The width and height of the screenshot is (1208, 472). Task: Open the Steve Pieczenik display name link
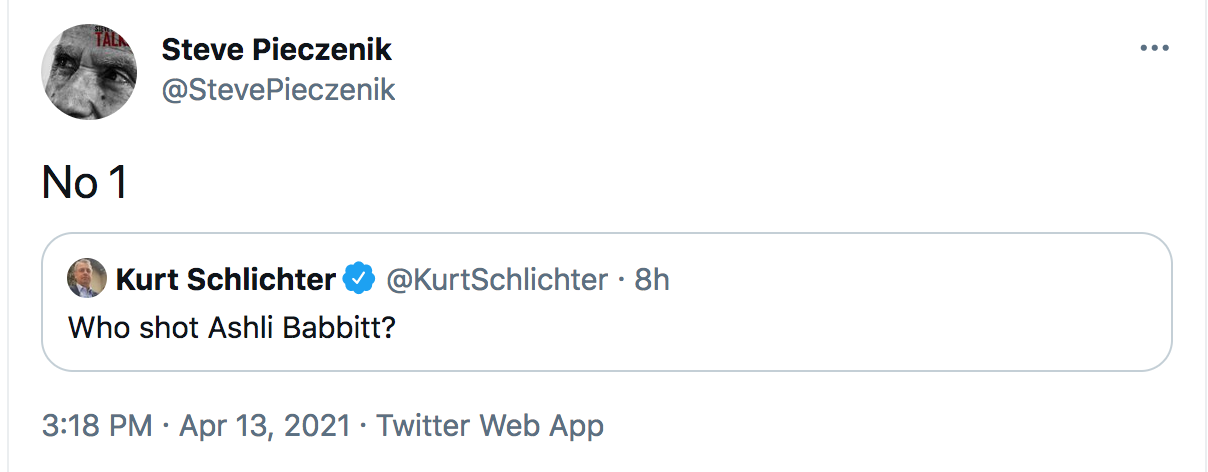click(x=277, y=48)
